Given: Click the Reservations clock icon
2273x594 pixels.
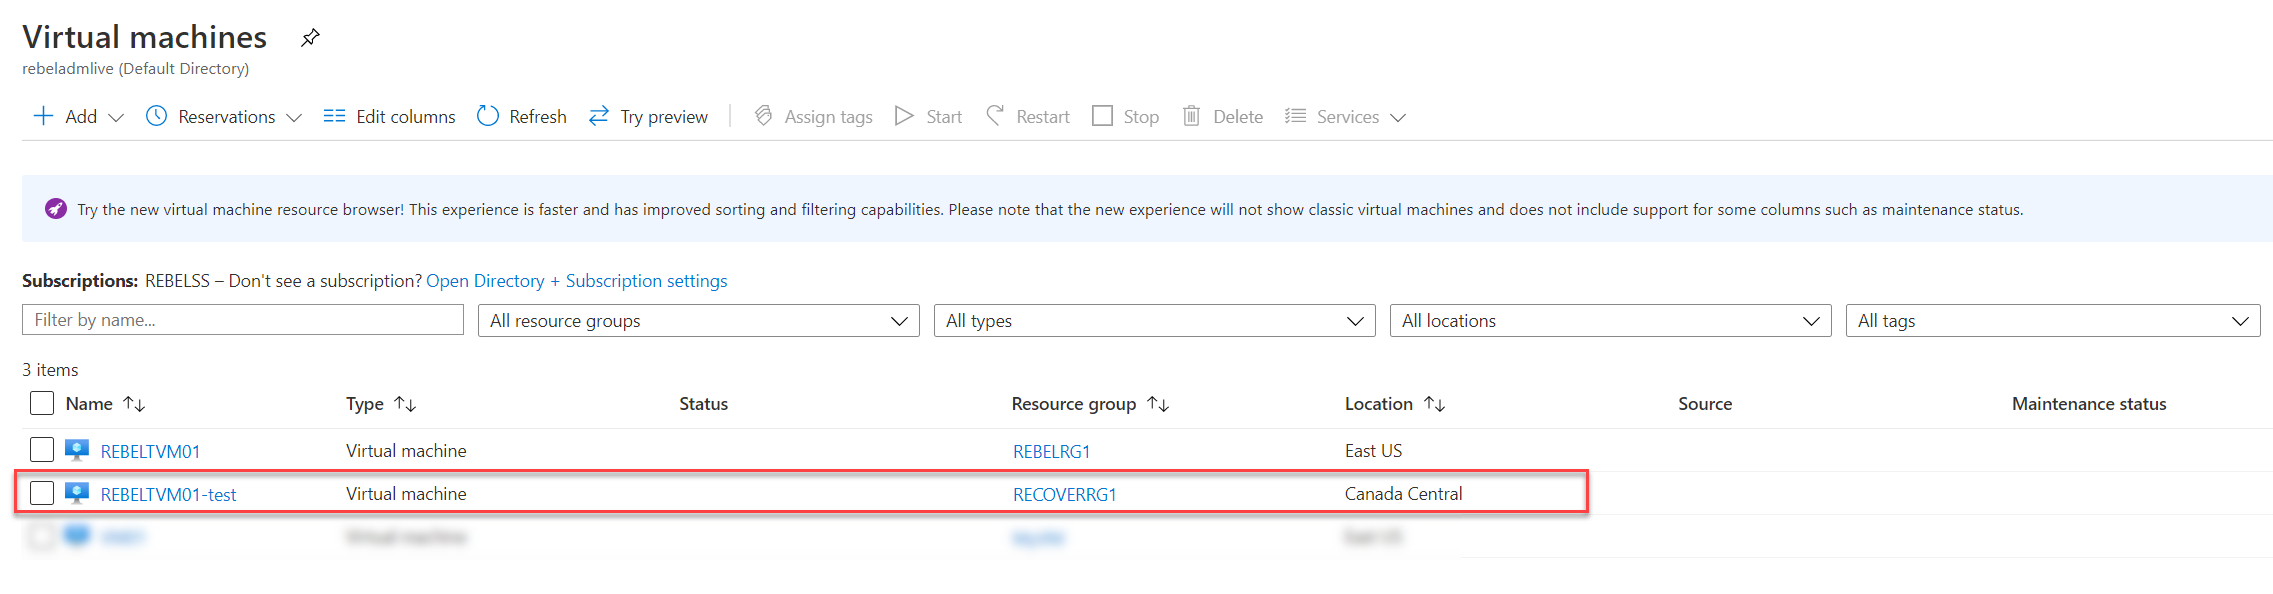Looking at the screenshot, I should 156,116.
